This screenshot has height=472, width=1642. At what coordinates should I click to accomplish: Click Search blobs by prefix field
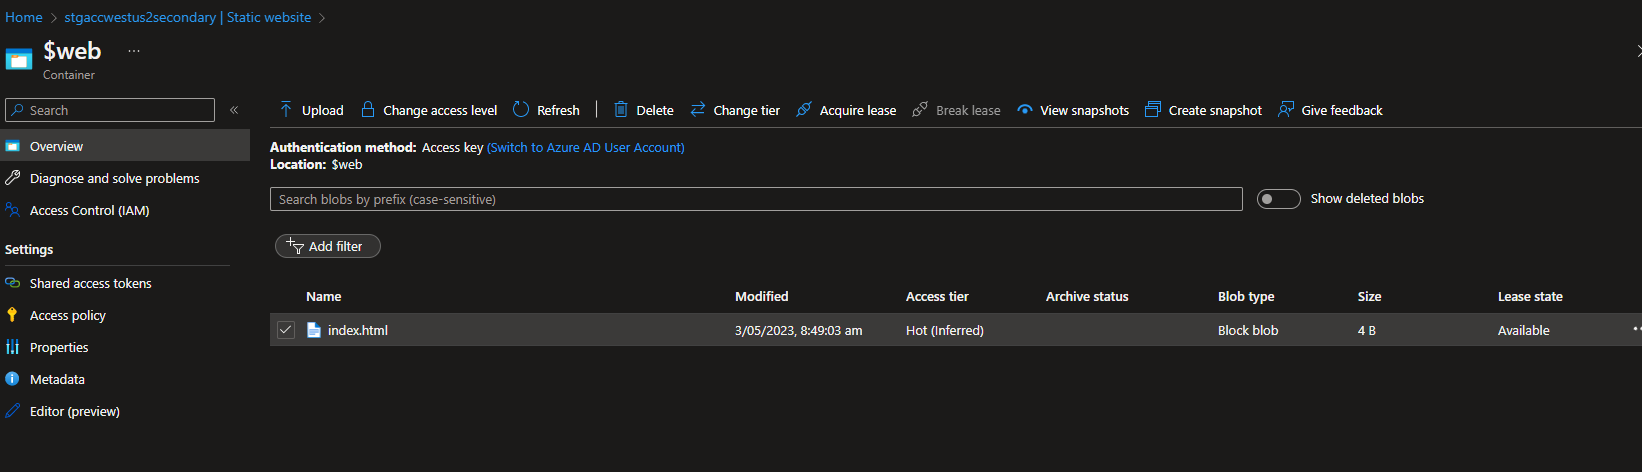(x=756, y=199)
